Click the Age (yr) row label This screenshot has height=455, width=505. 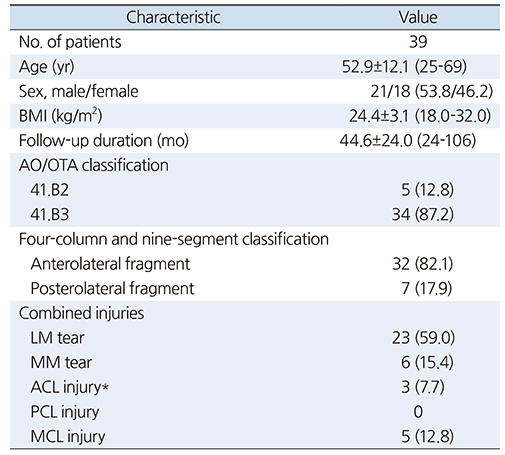pos(47,67)
